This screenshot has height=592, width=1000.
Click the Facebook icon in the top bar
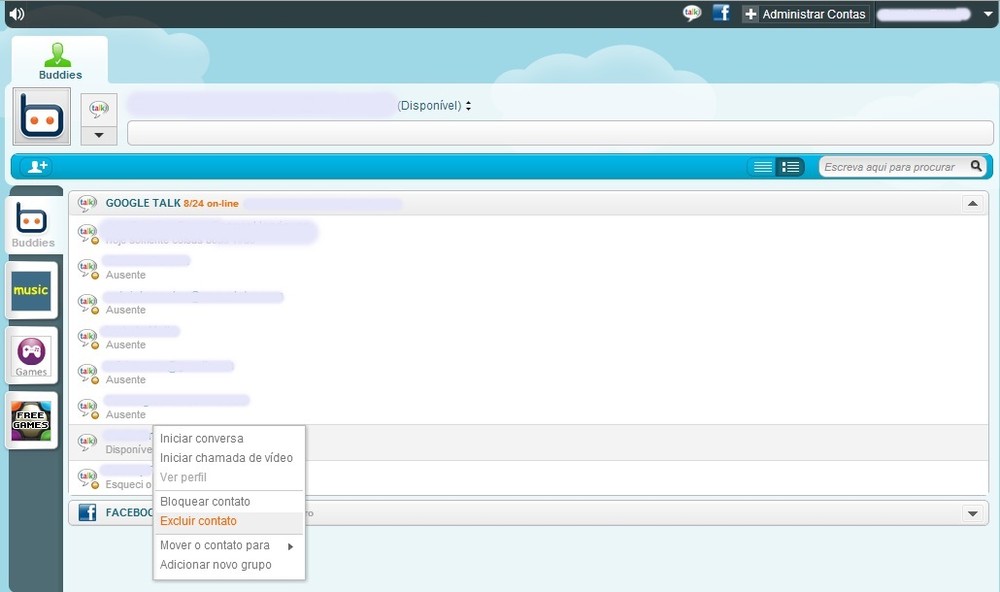(721, 13)
